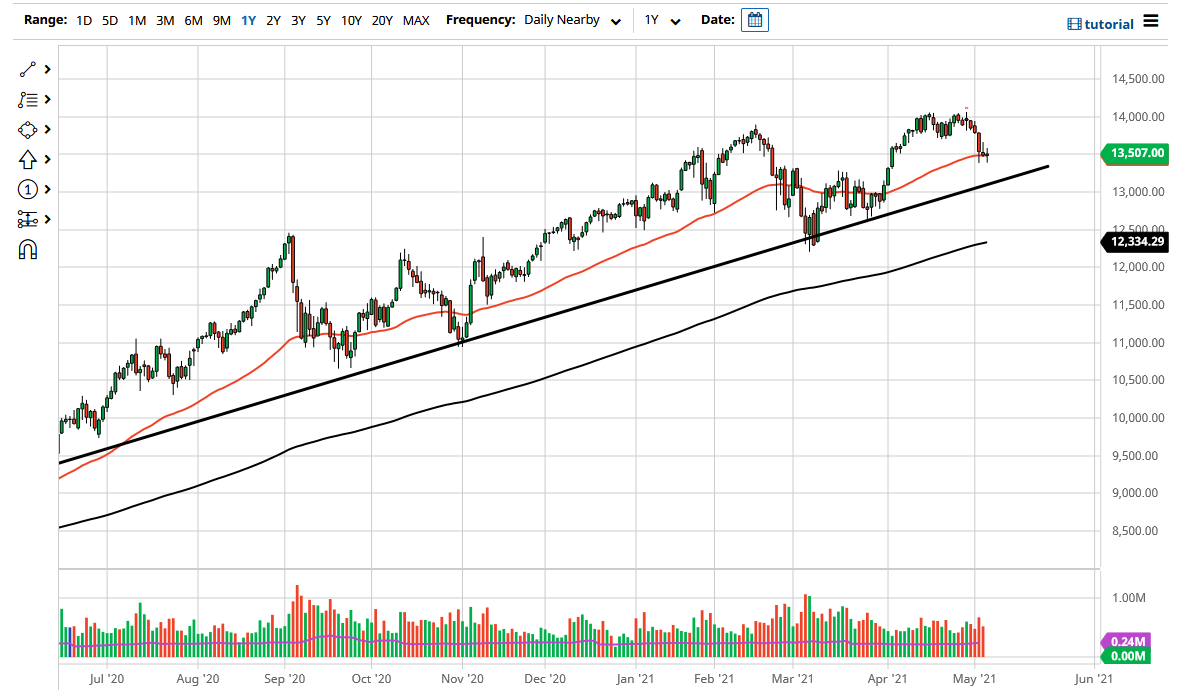Toggle the magnet snap mode
The height and width of the screenshot is (696, 1179).
[28, 249]
